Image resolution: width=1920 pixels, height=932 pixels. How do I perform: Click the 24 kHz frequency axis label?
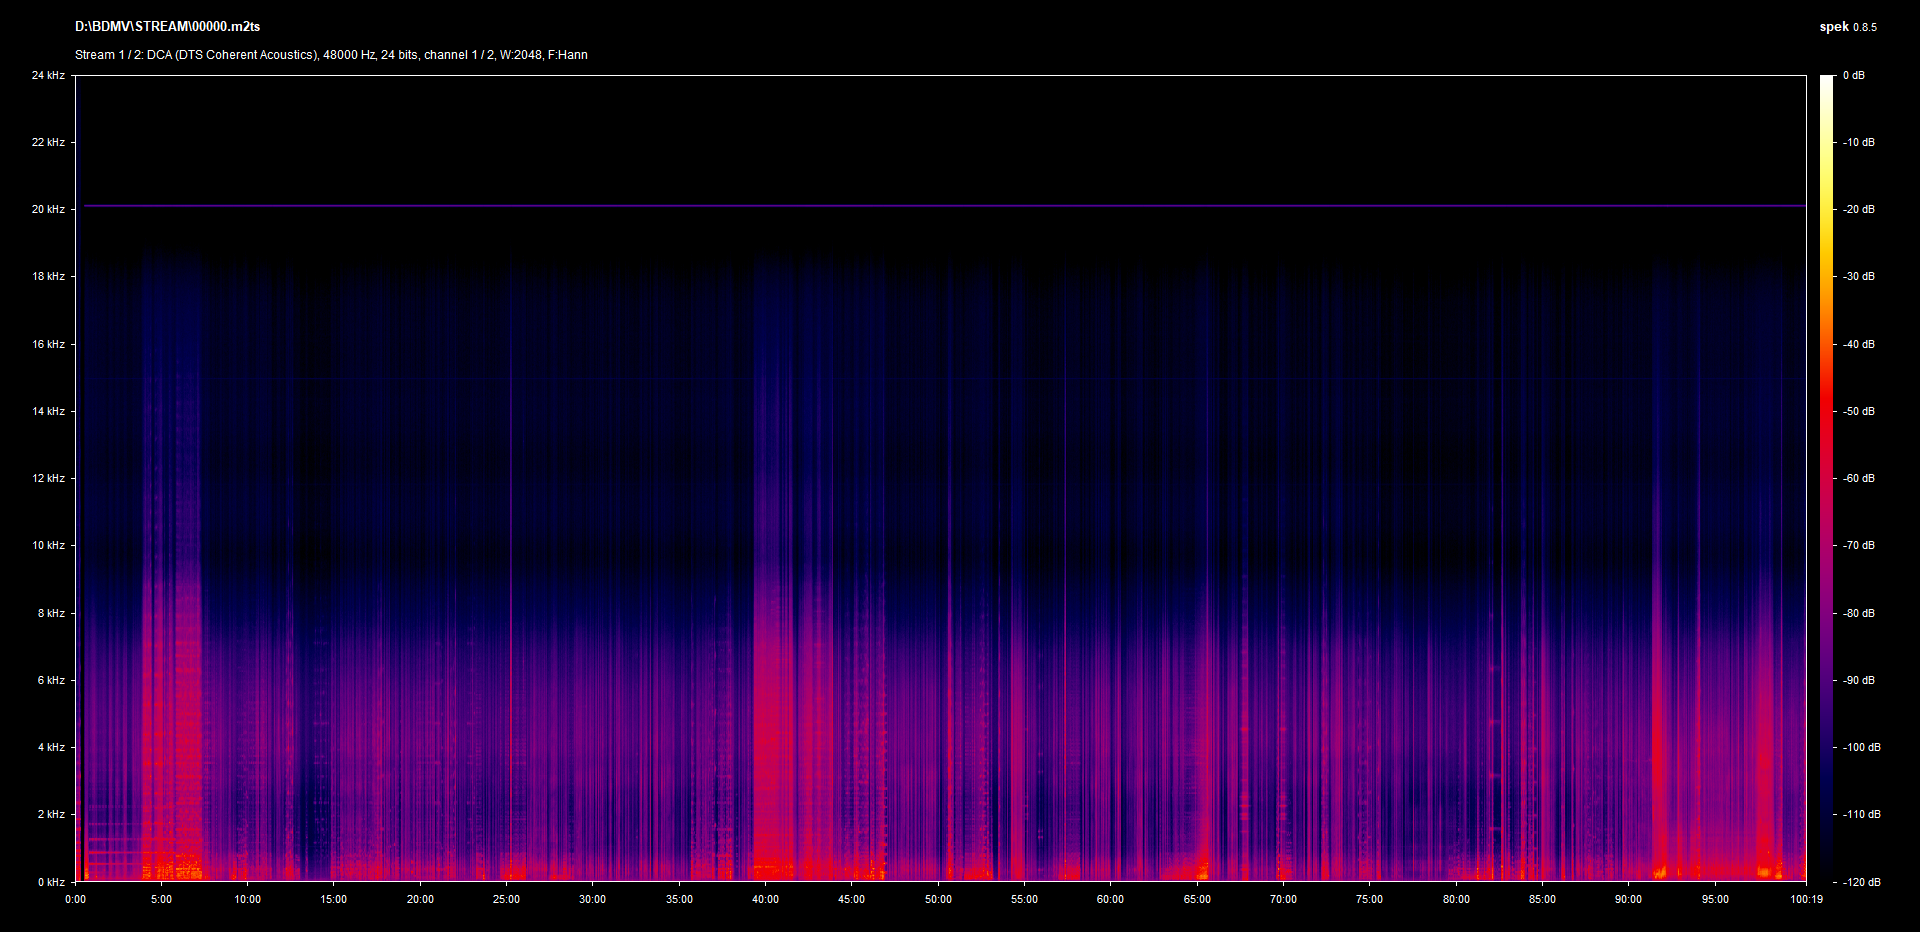click(48, 75)
